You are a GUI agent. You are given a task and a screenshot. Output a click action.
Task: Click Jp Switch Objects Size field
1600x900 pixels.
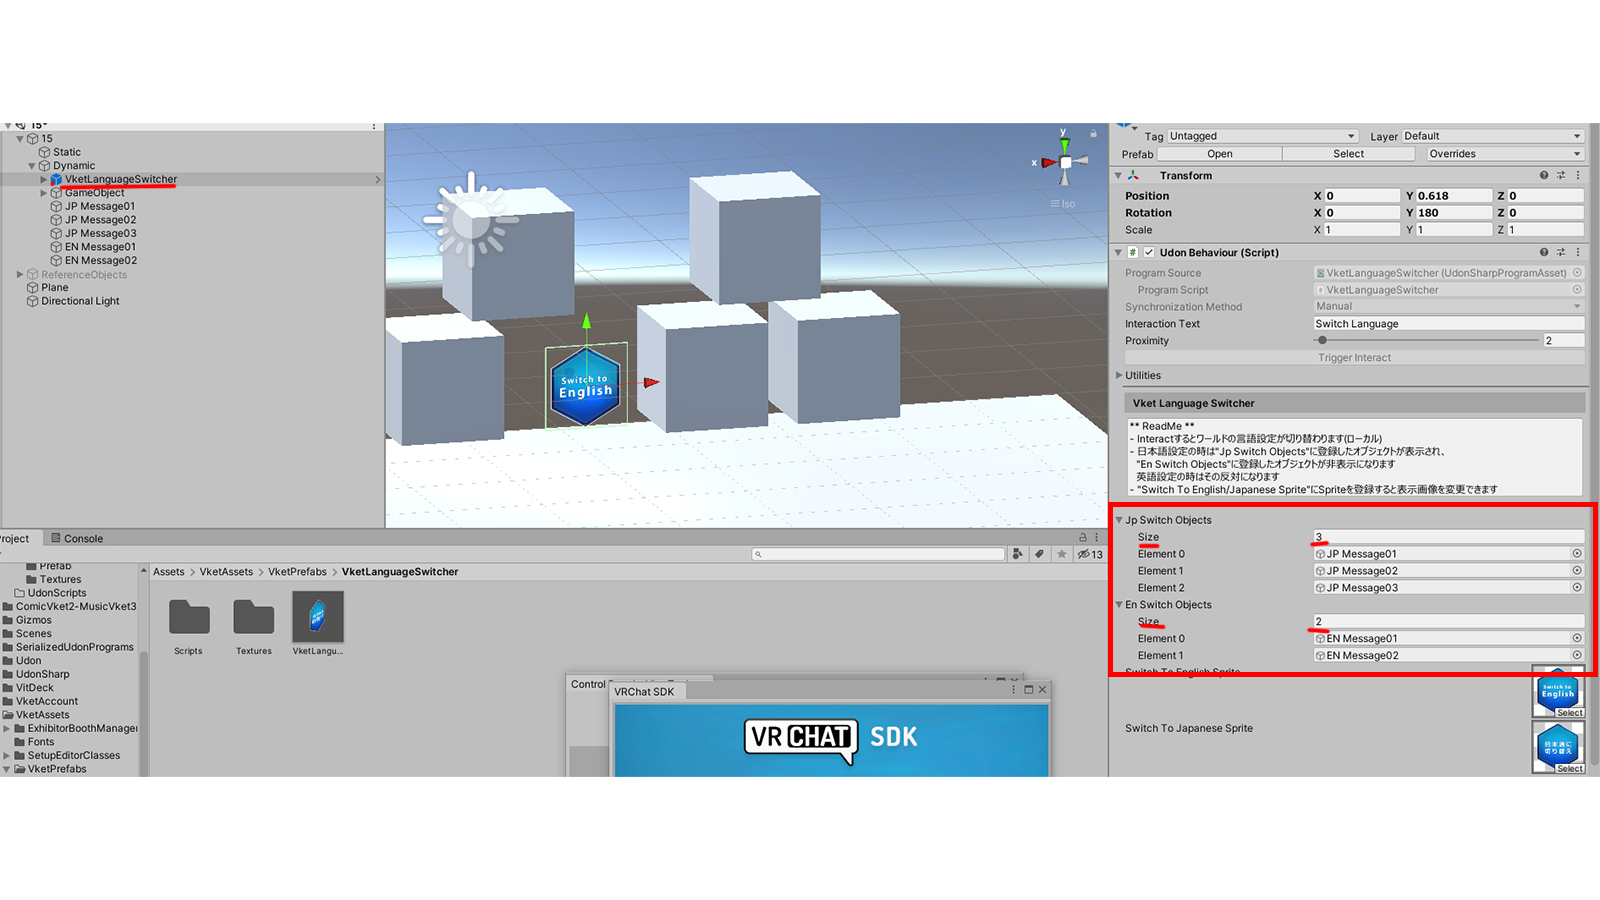pos(1449,537)
